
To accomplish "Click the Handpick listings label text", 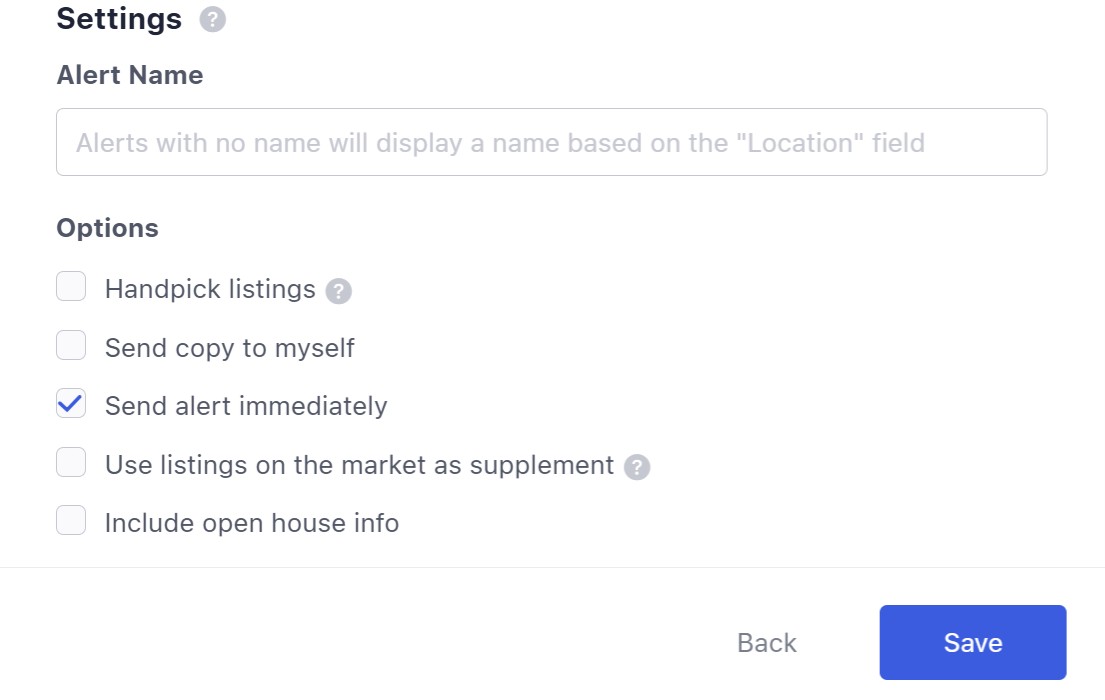I will click(210, 289).
